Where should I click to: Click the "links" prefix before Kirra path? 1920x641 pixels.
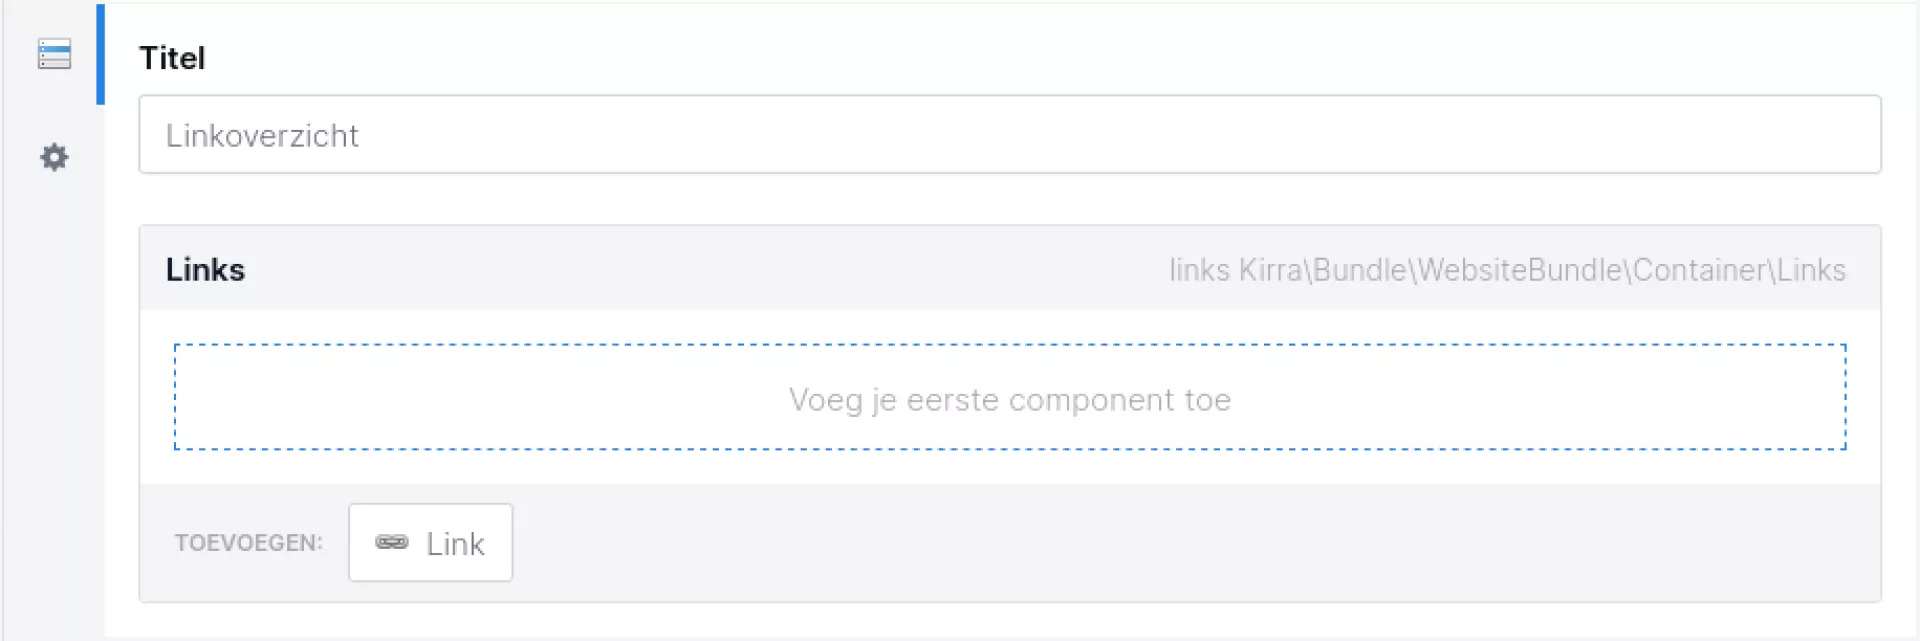1199,270
